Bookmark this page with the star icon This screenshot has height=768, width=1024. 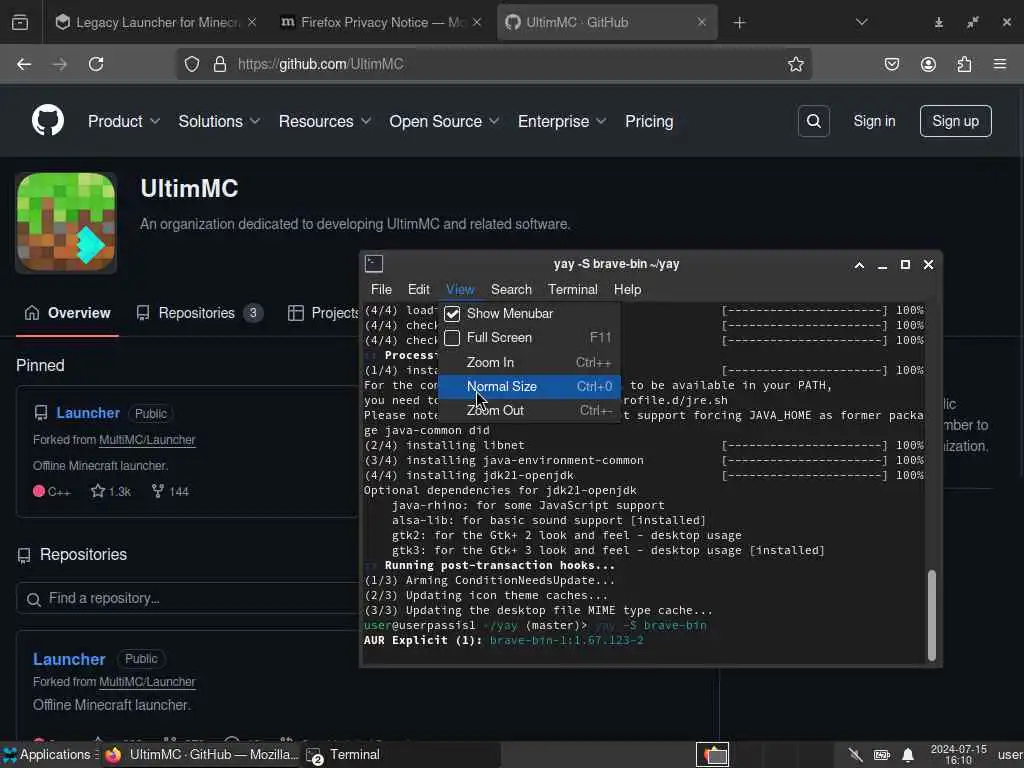[x=795, y=64]
